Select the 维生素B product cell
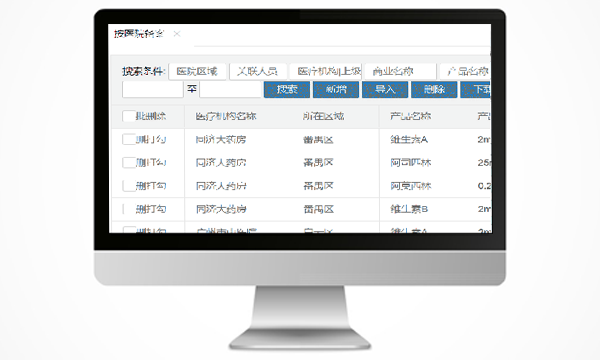This screenshot has height=360, width=600. (409, 209)
